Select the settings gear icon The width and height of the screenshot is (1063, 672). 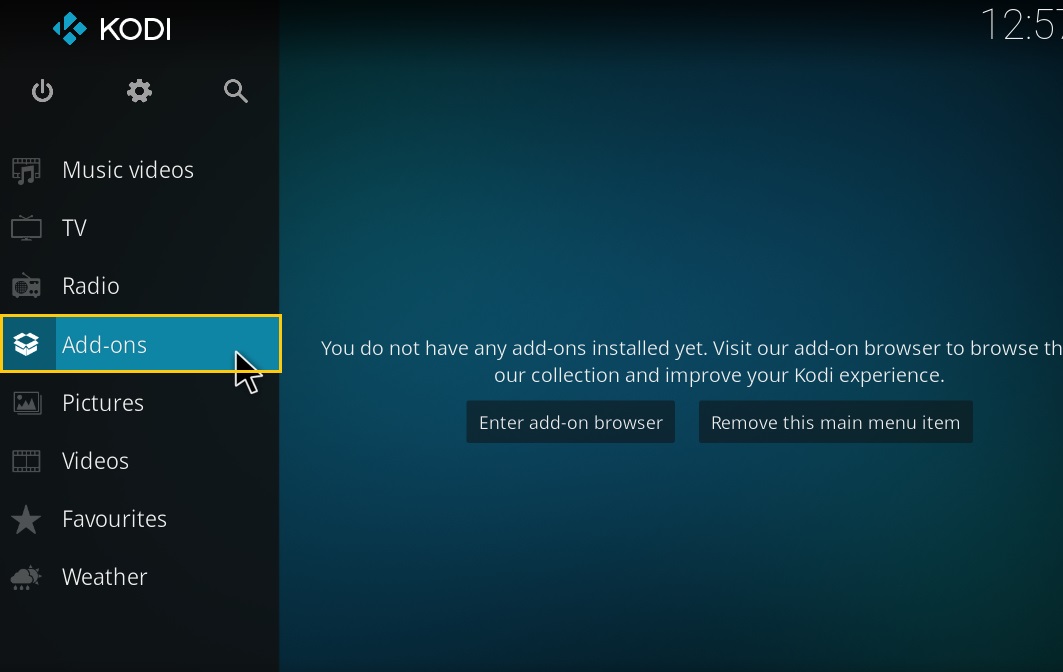click(139, 91)
